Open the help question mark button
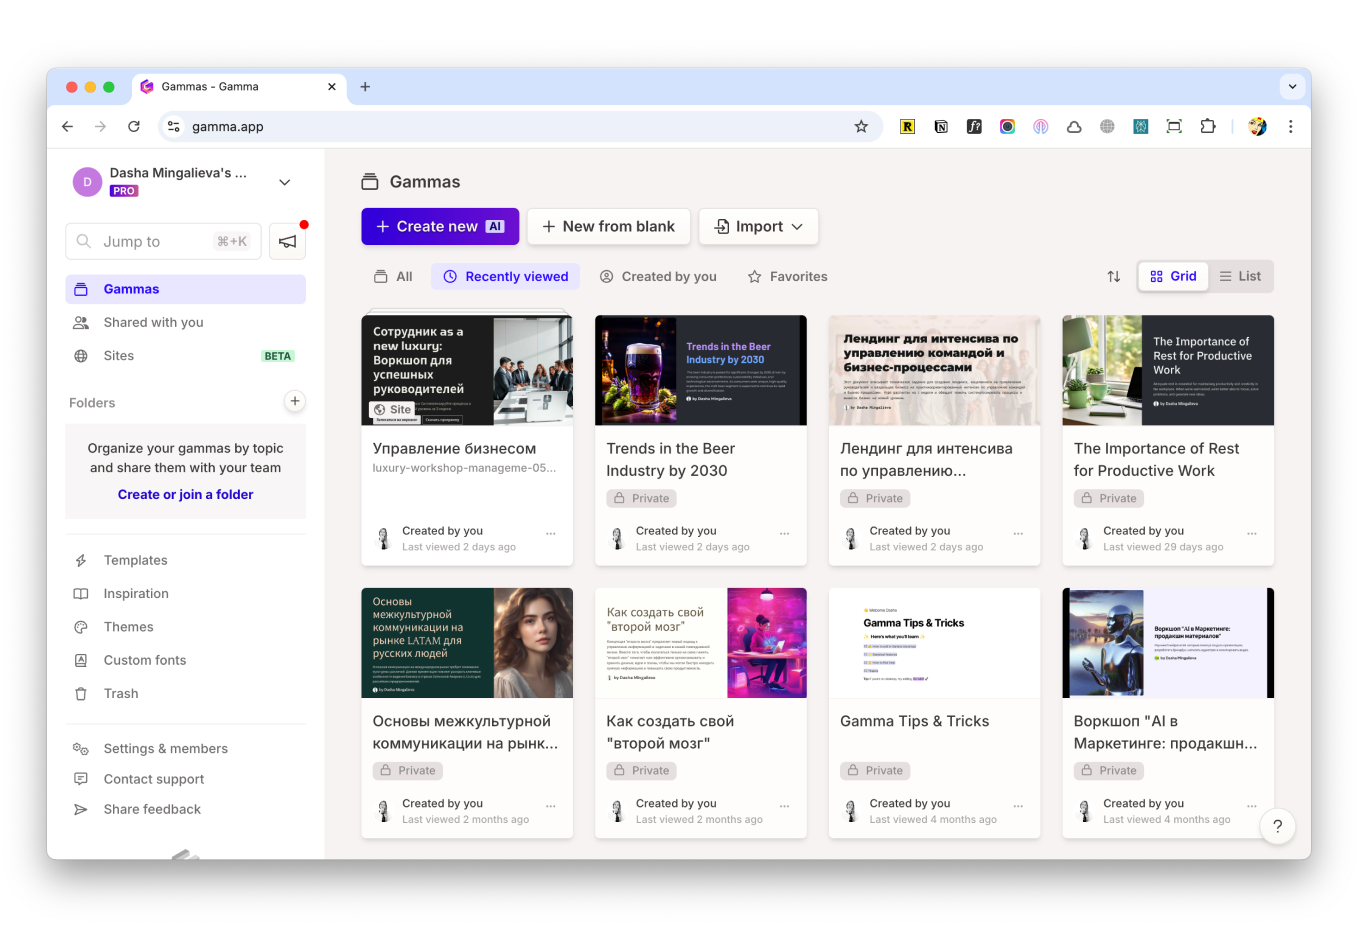 click(1277, 826)
